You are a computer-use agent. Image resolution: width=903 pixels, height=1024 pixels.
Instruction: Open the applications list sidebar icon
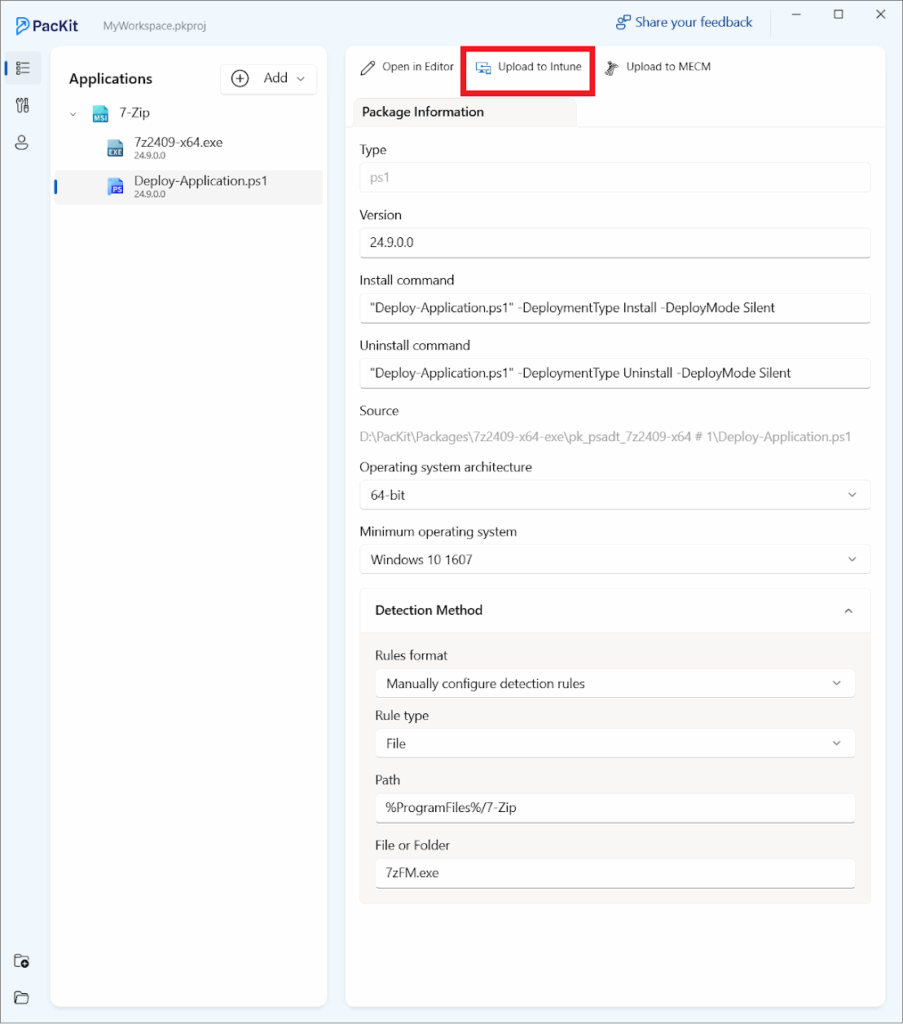(22, 68)
